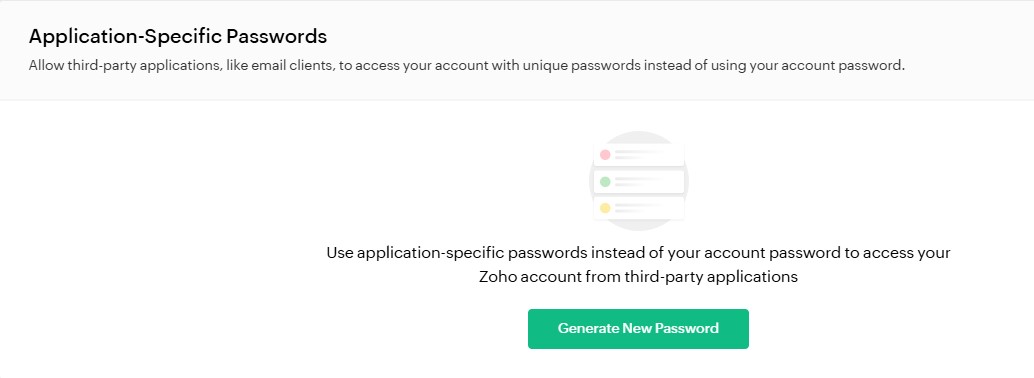Image resolution: width=1034 pixels, height=378 pixels.
Task: Click the gray header banner area
Action: pyautogui.click(x=517, y=50)
